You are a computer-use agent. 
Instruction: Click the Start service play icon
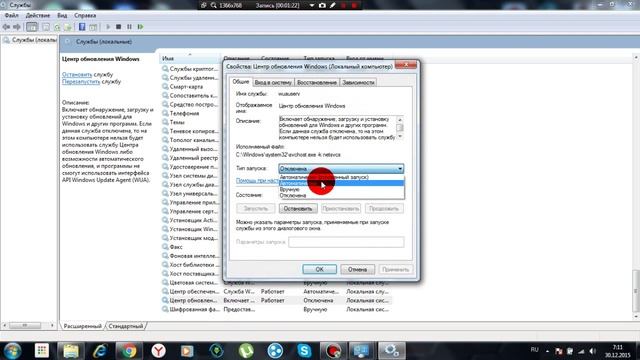click(108, 27)
